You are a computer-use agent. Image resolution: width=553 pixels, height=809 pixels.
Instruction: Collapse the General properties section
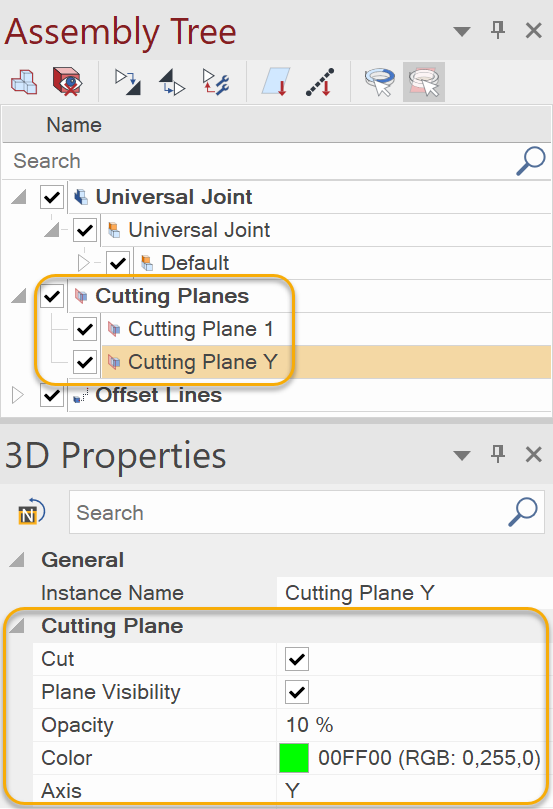17,559
